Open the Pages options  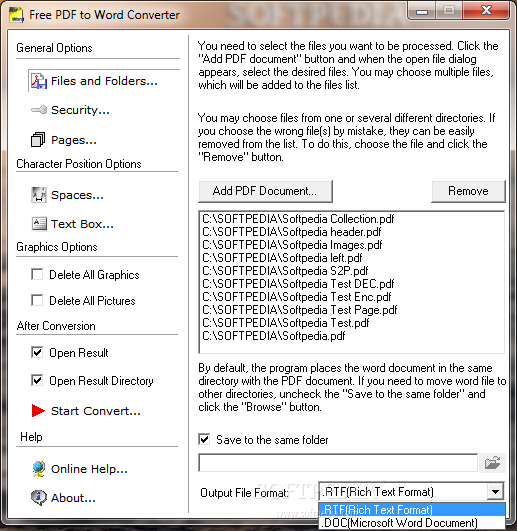pos(74,140)
